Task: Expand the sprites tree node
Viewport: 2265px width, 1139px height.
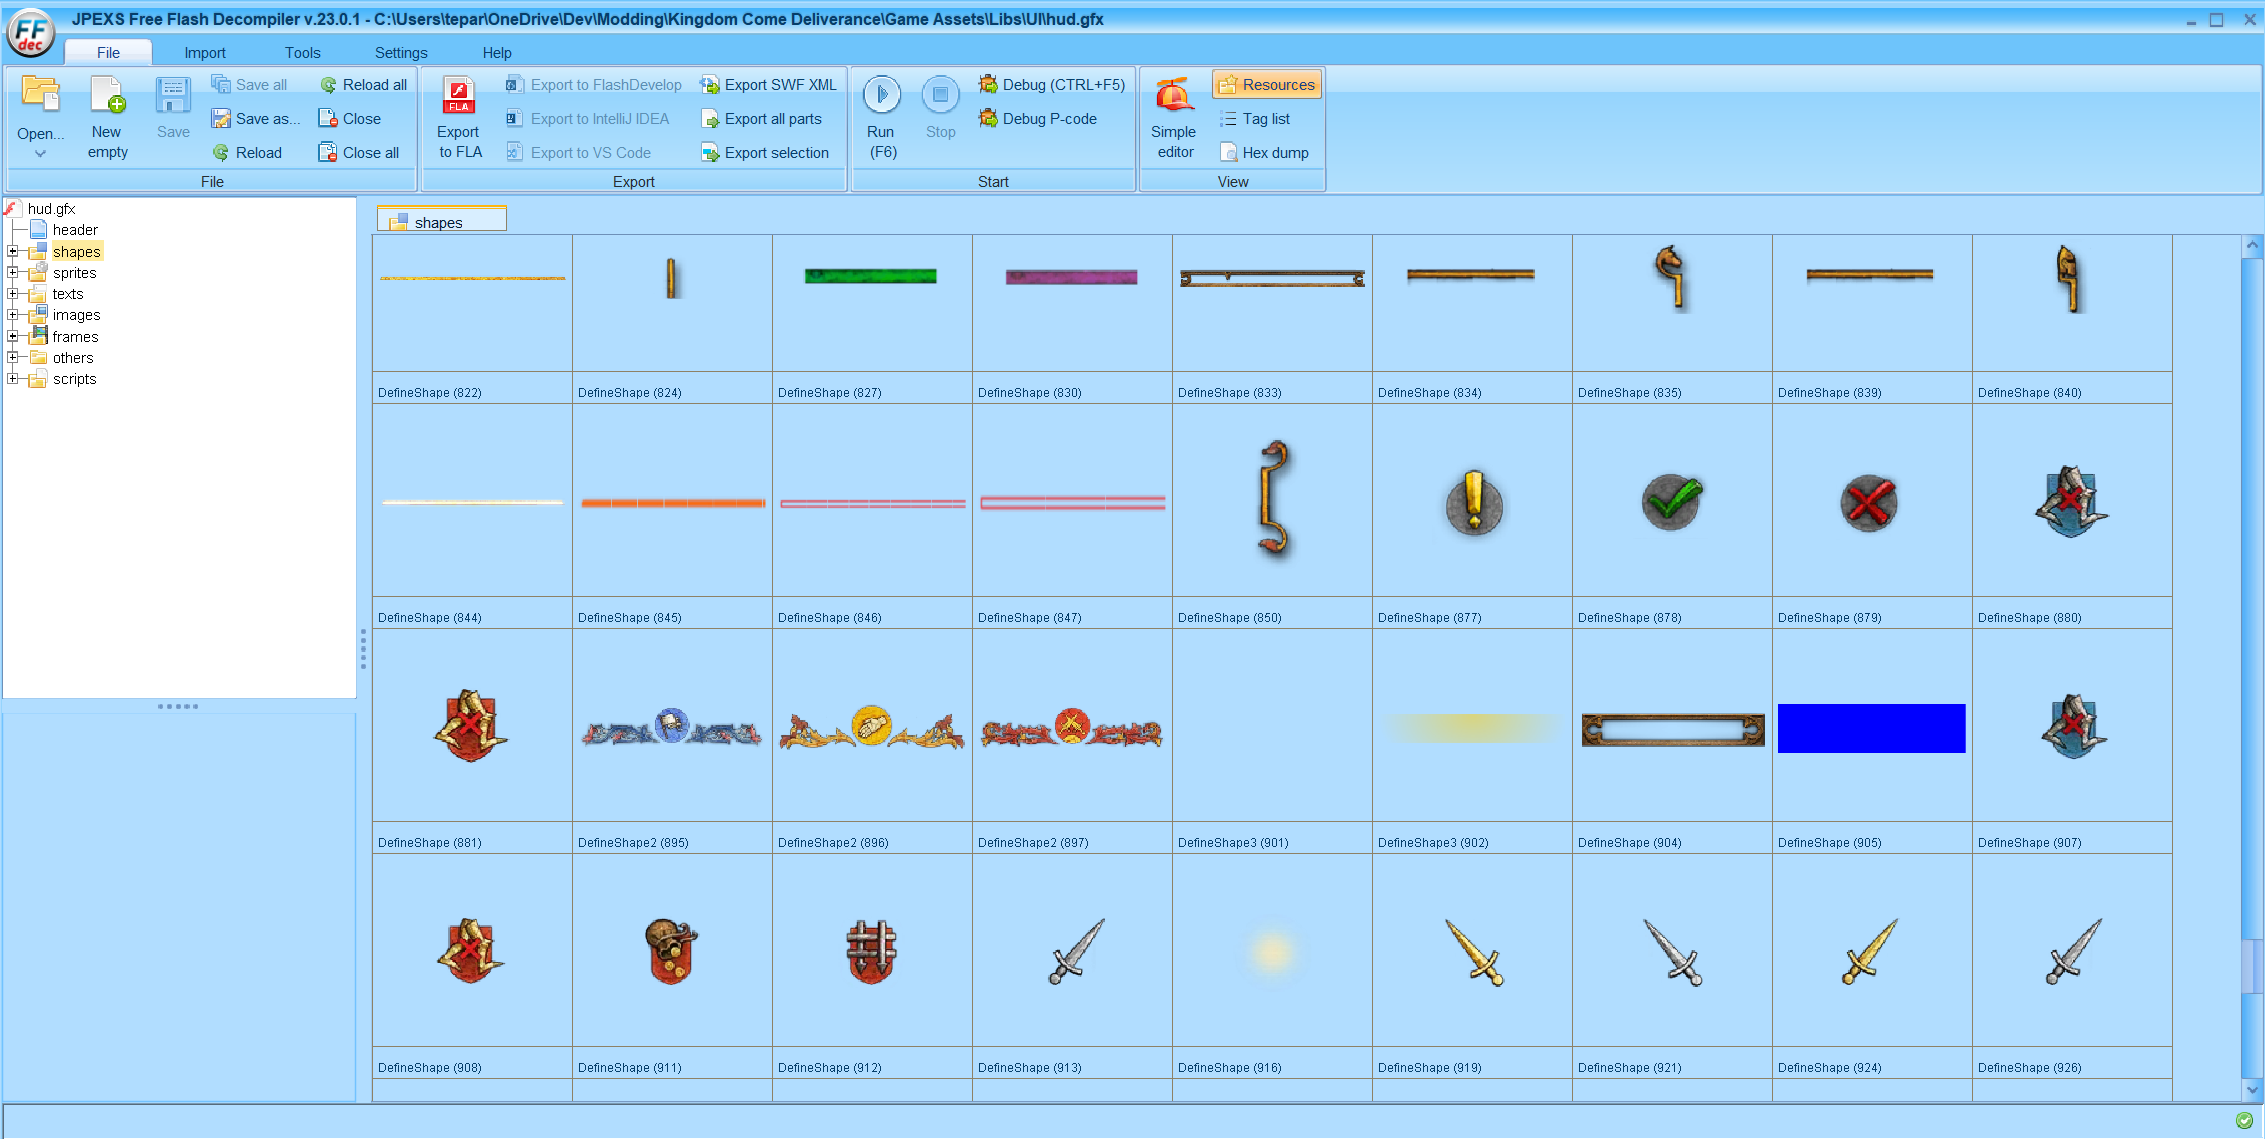Action: coord(13,272)
